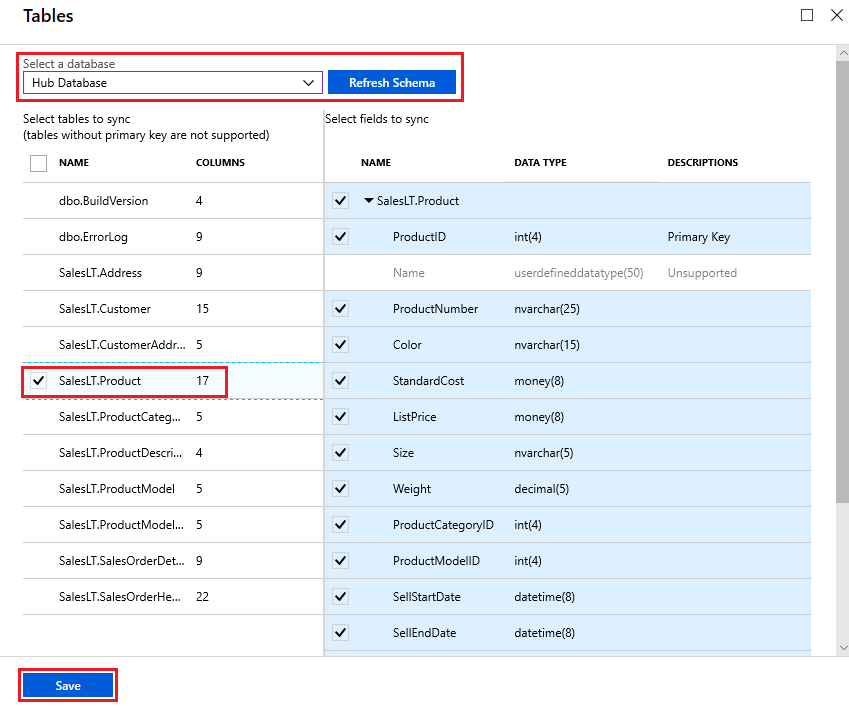Viewport: 849px width, 707px height.
Task: Click the Refresh Schema button
Action: point(392,82)
